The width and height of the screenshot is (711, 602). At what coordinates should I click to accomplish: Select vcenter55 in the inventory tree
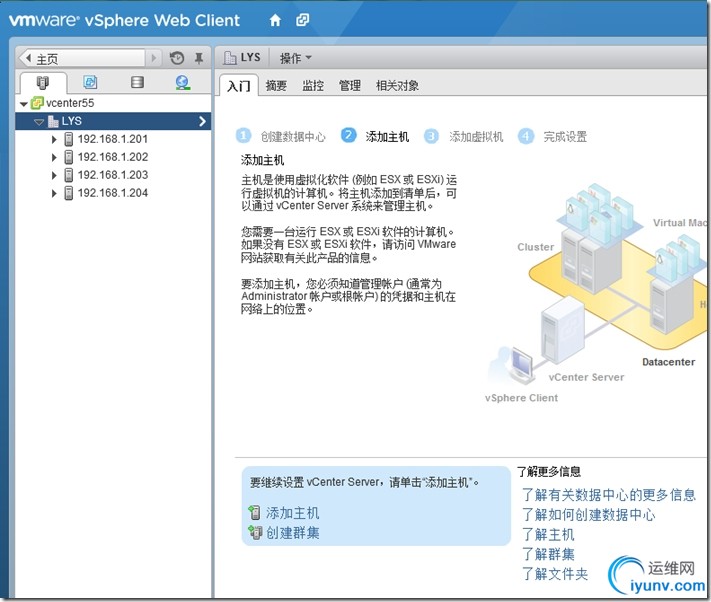tap(70, 103)
